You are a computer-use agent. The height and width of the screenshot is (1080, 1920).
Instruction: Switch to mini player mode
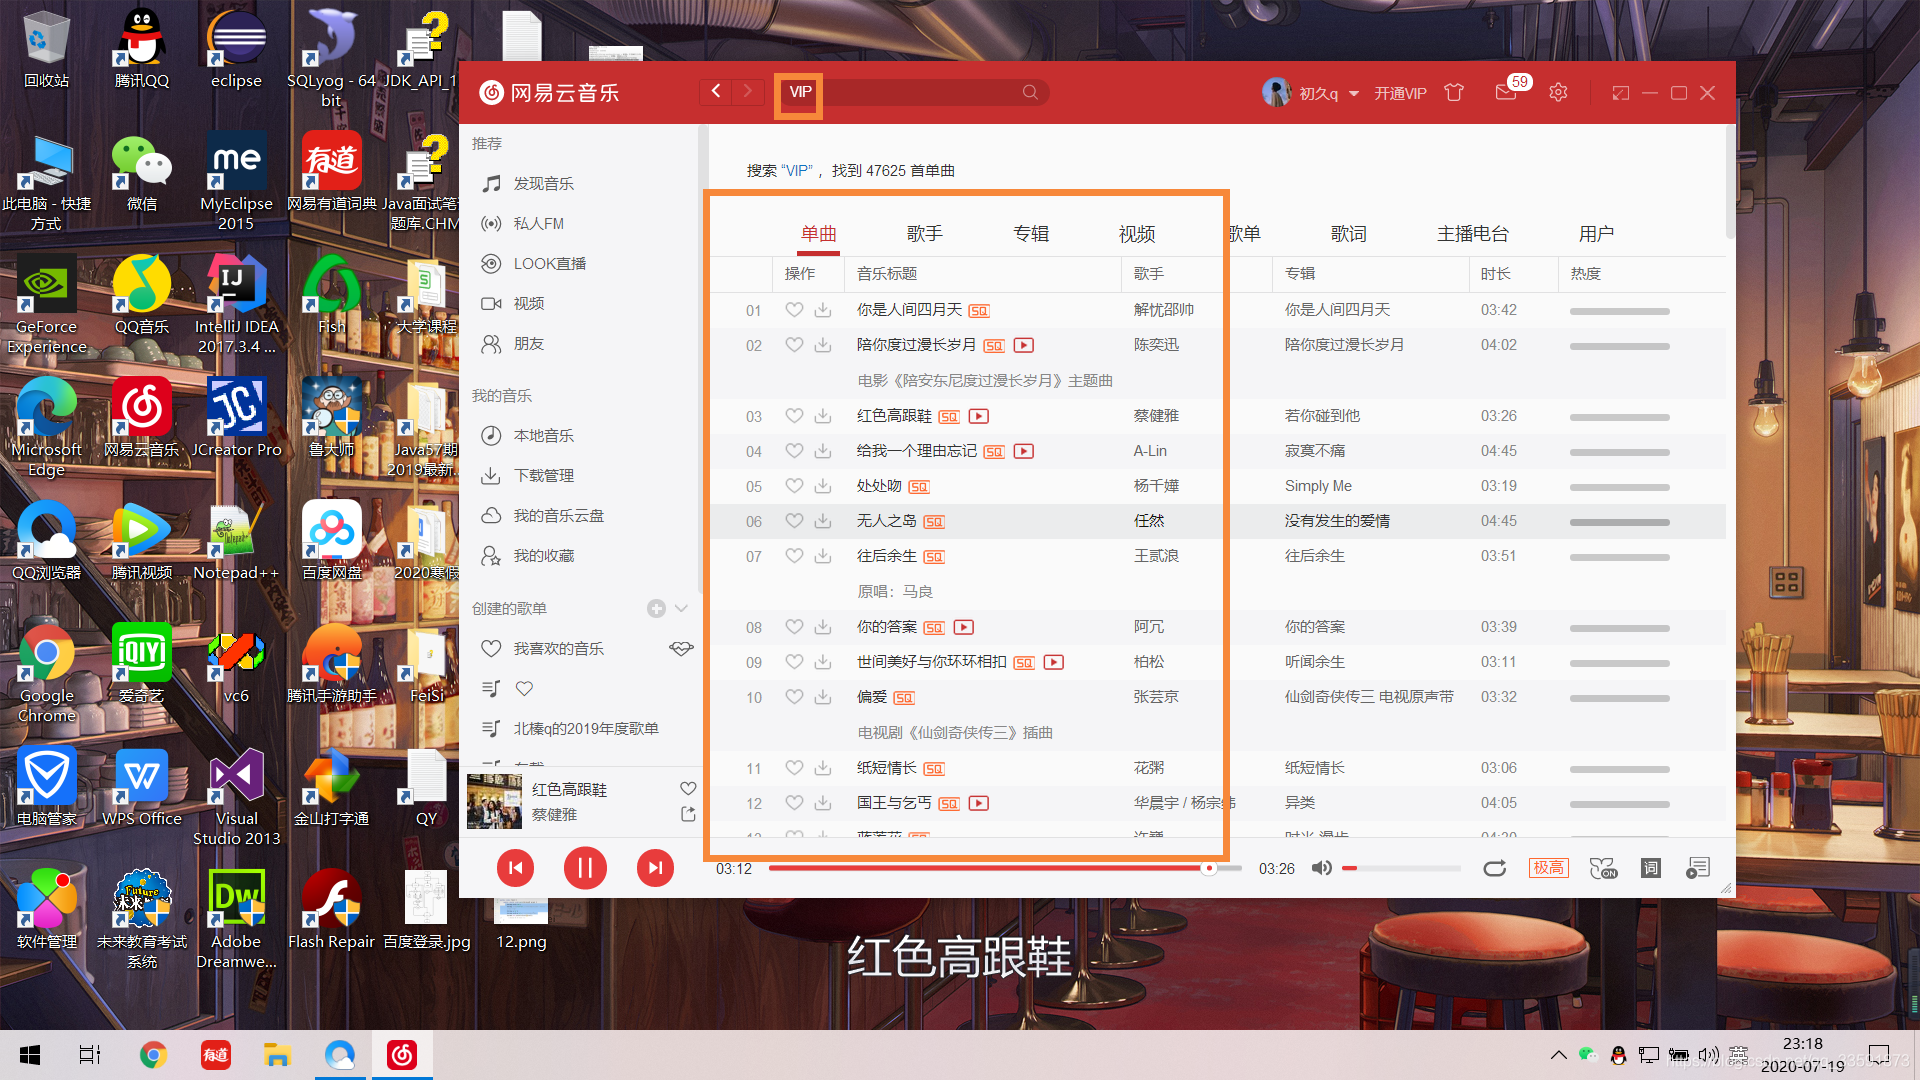pyautogui.click(x=1621, y=93)
